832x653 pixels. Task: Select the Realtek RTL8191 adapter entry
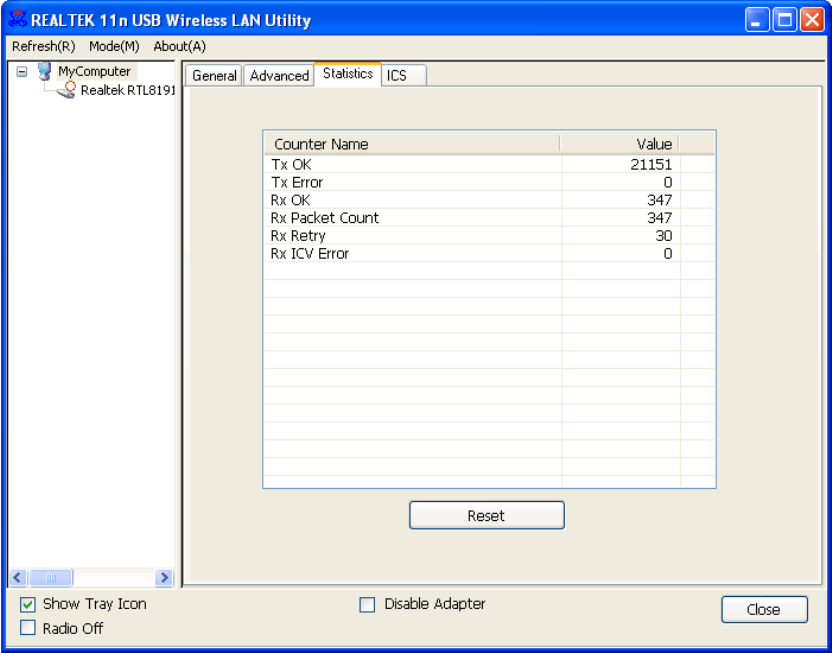(x=127, y=90)
